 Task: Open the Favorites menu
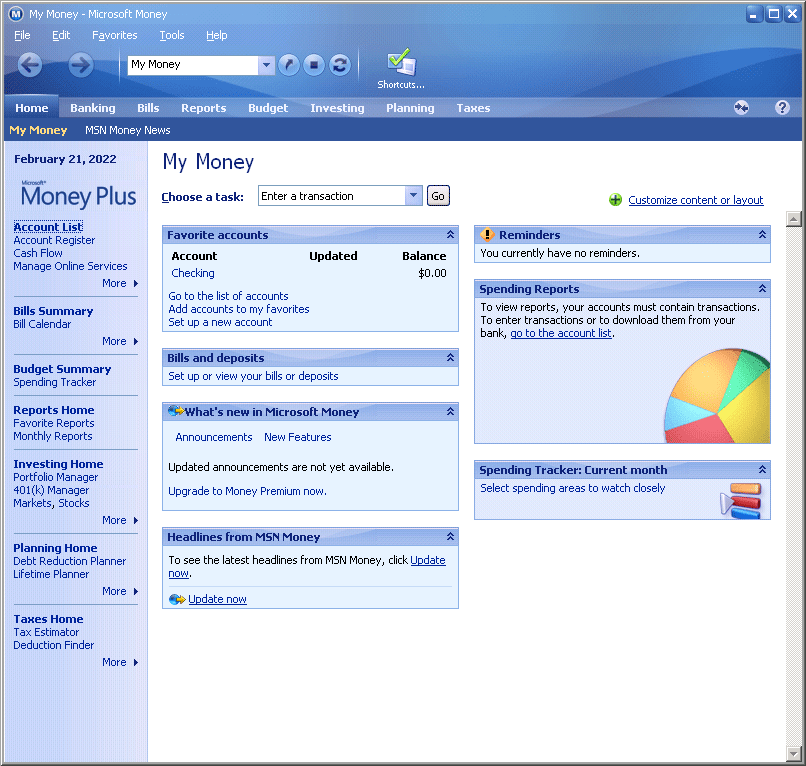pyautogui.click(x=115, y=35)
